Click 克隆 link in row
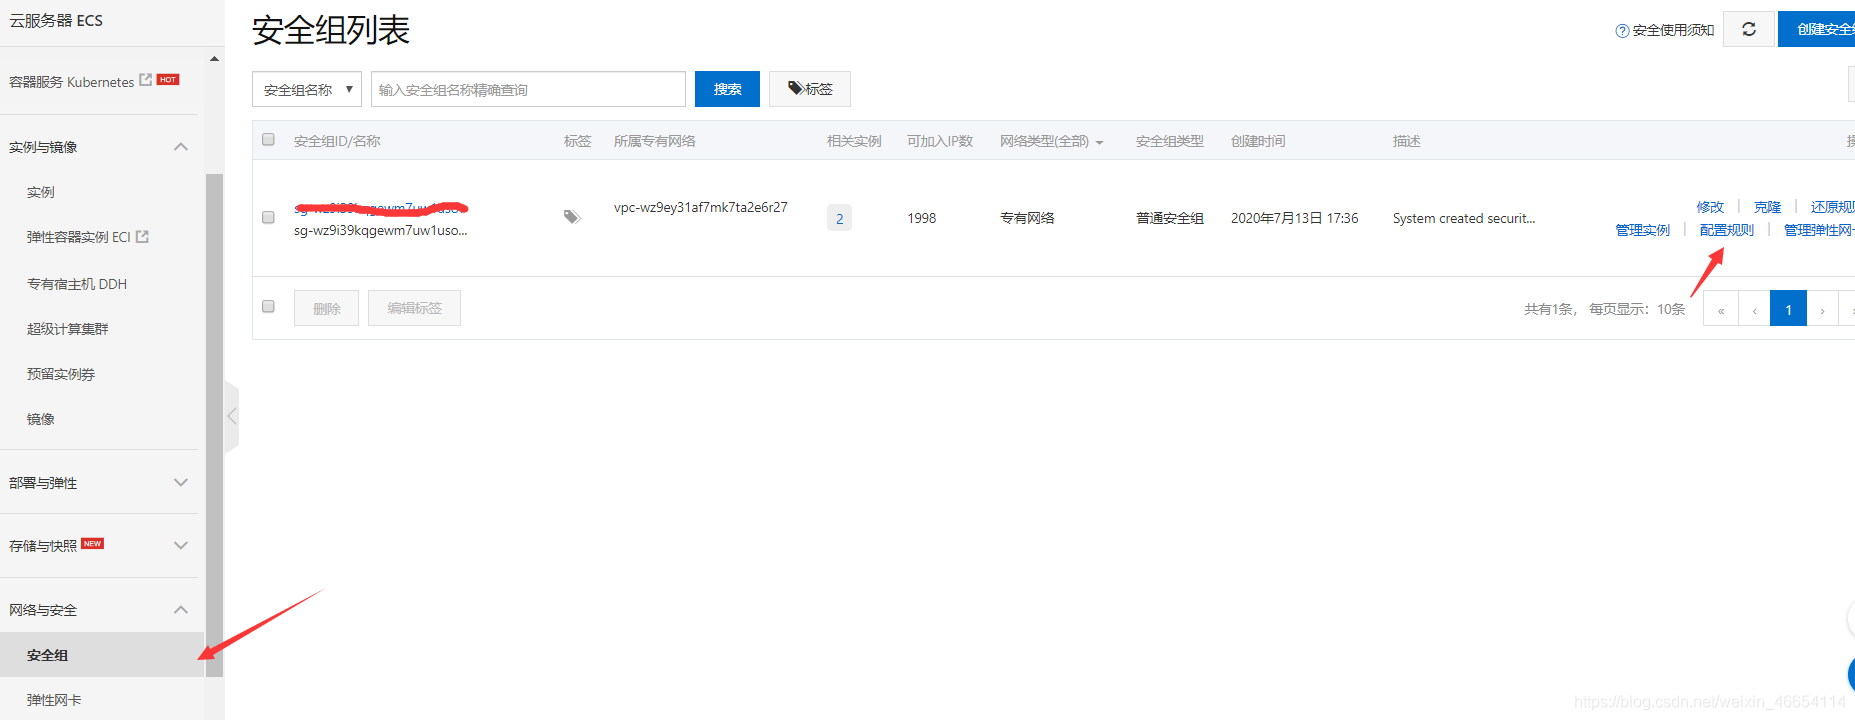The width and height of the screenshot is (1855, 720). click(x=1767, y=207)
